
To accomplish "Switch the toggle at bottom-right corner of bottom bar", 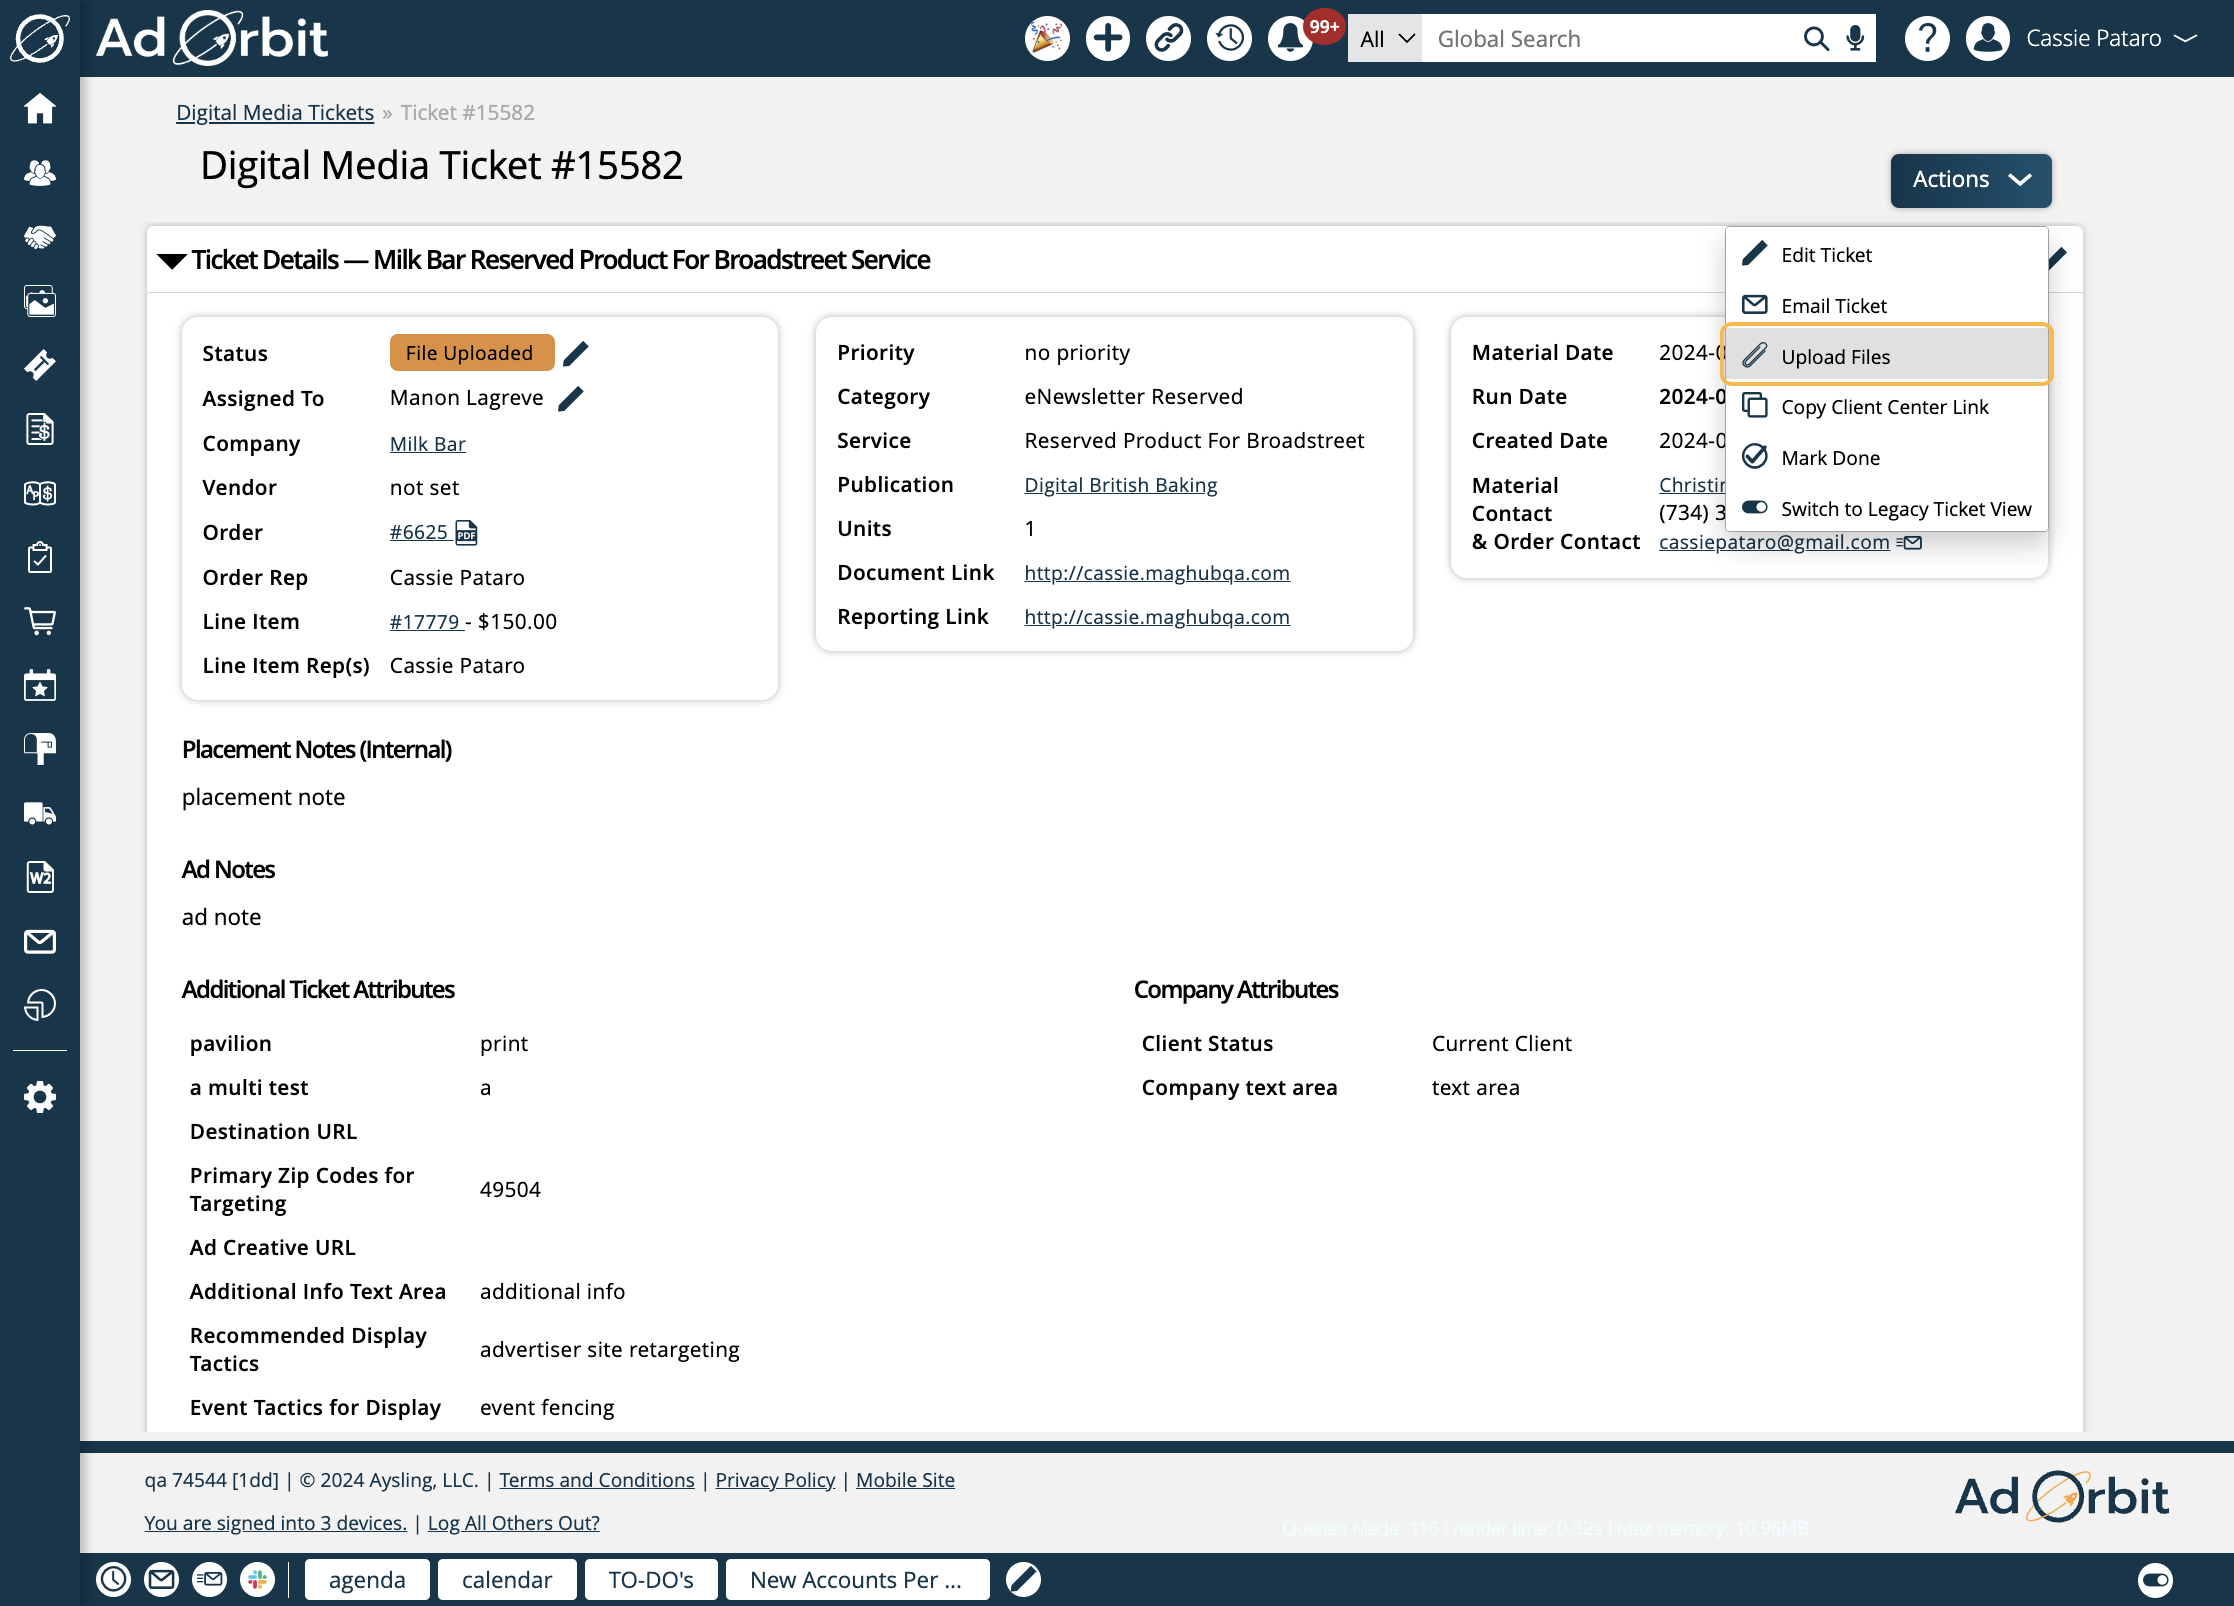I will [x=2155, y=1579].
